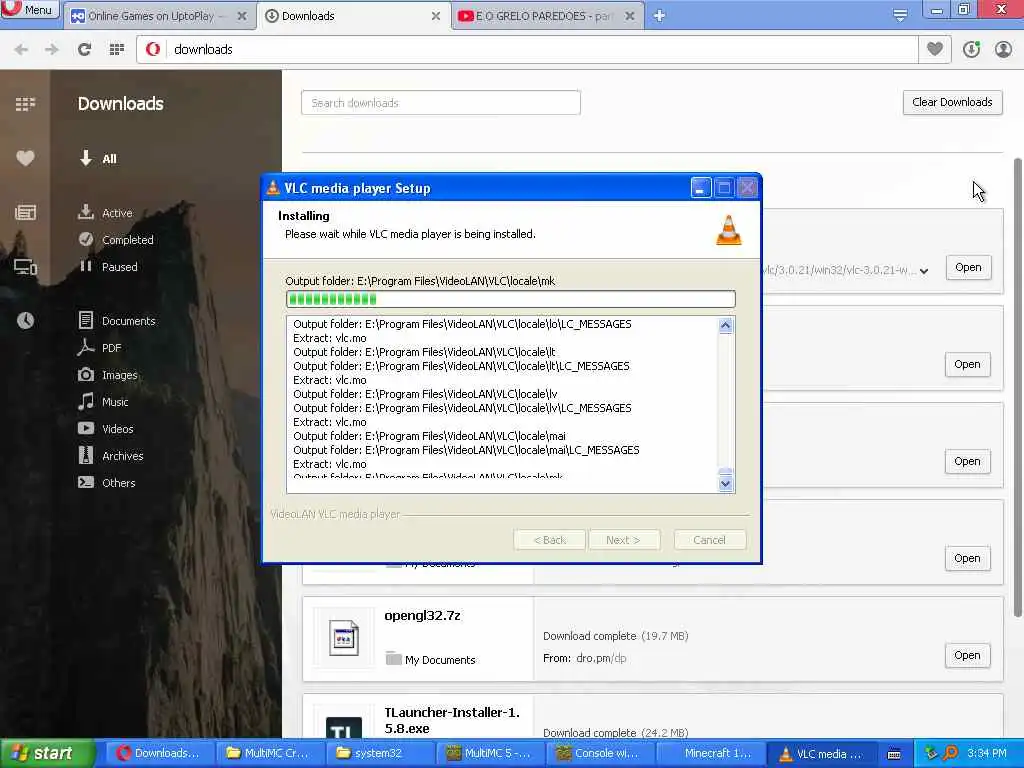Switch to MultiMC Cr... folder taskbar item
1024x768 pixels.
point(270,753)
